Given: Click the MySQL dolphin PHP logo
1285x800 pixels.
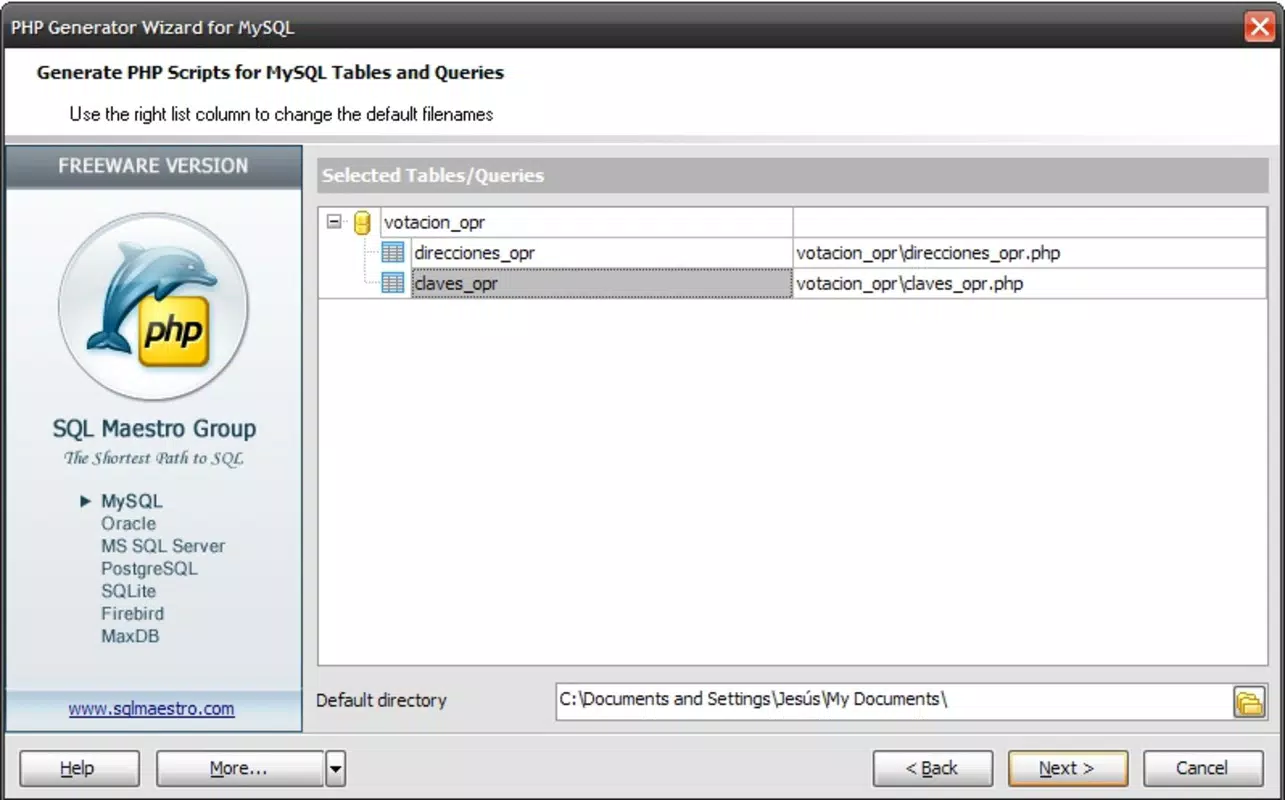Looking at the screenshot, I should 154,308.
